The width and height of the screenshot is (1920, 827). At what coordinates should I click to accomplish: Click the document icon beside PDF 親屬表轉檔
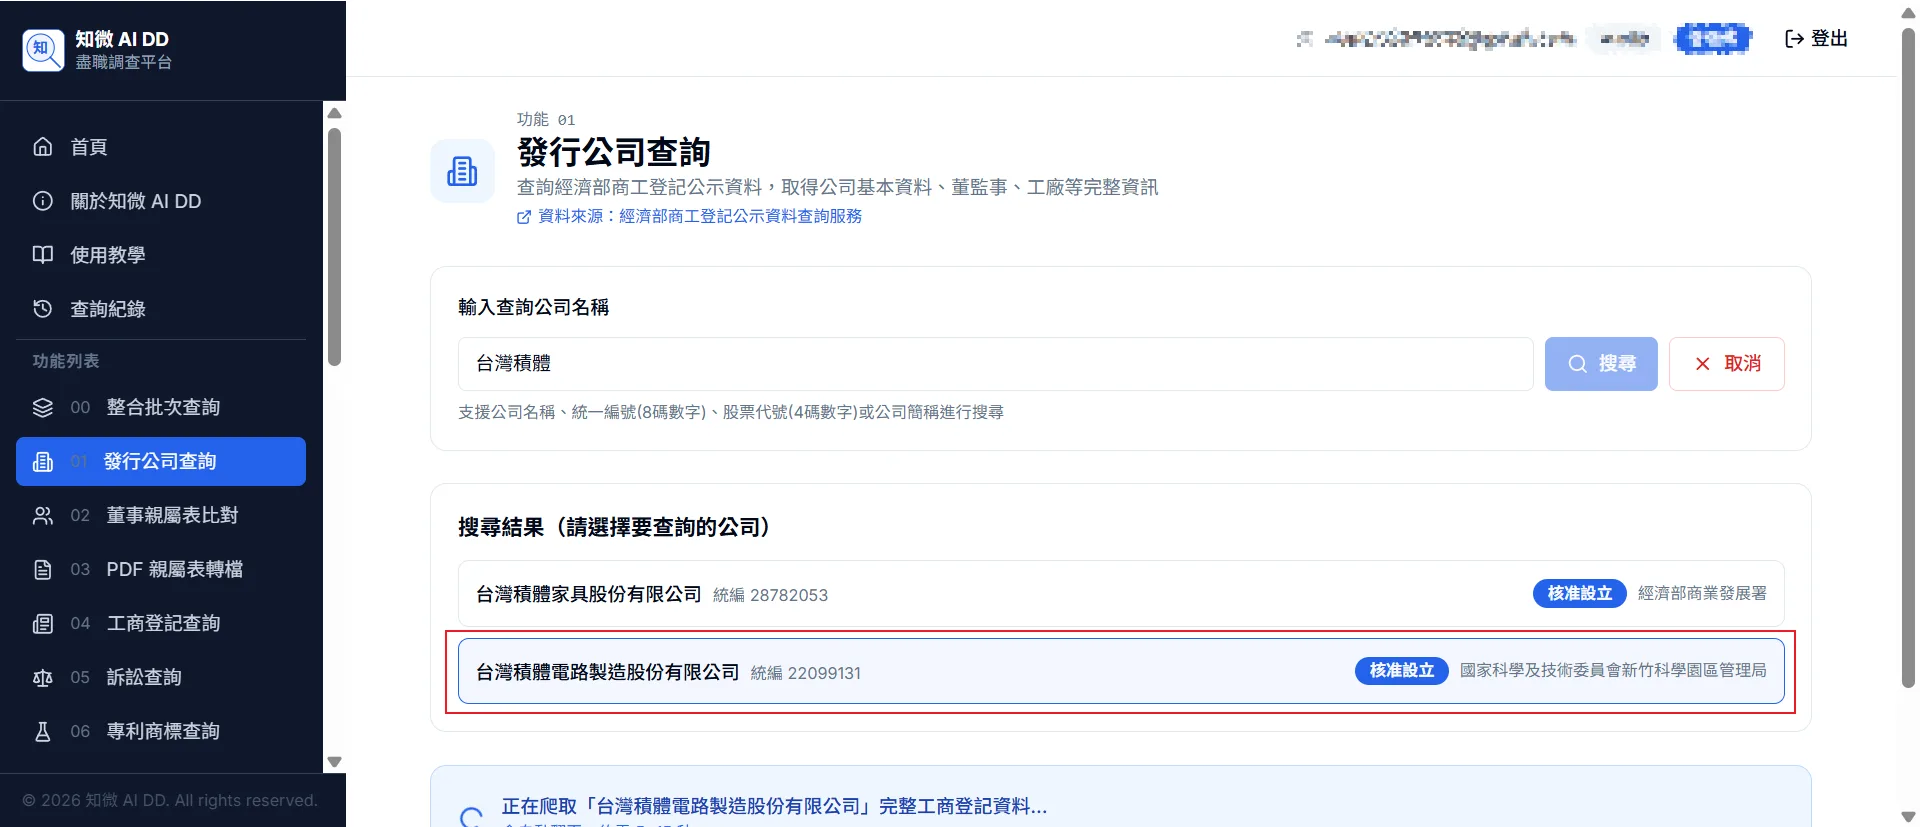tap(42, 569)
